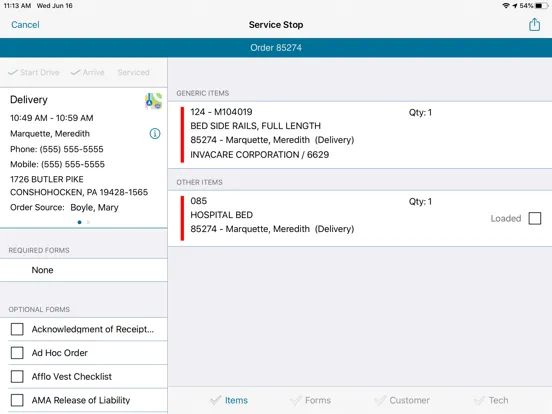Image resolution: width=552 pixels, height=414 pixels.
Task: Open the maps icon beside Delivery
Action: pyautogui.click(x=153, y=101)
